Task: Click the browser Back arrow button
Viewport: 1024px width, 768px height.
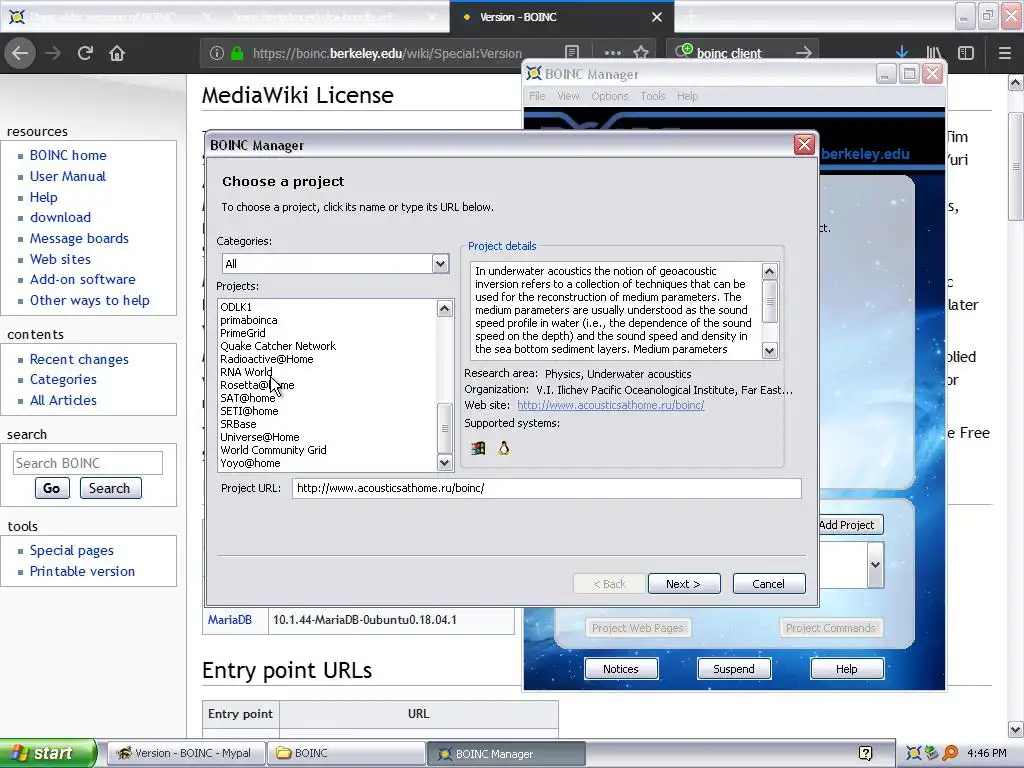Action: [20, 53]
